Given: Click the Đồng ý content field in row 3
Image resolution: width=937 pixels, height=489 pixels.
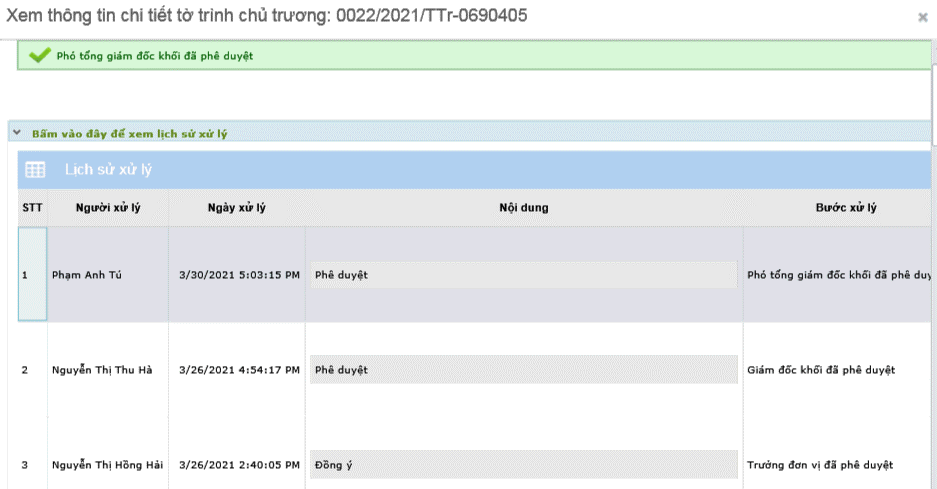Looking at the screenshot, I should pyautogui.click(x=523, y=464).
